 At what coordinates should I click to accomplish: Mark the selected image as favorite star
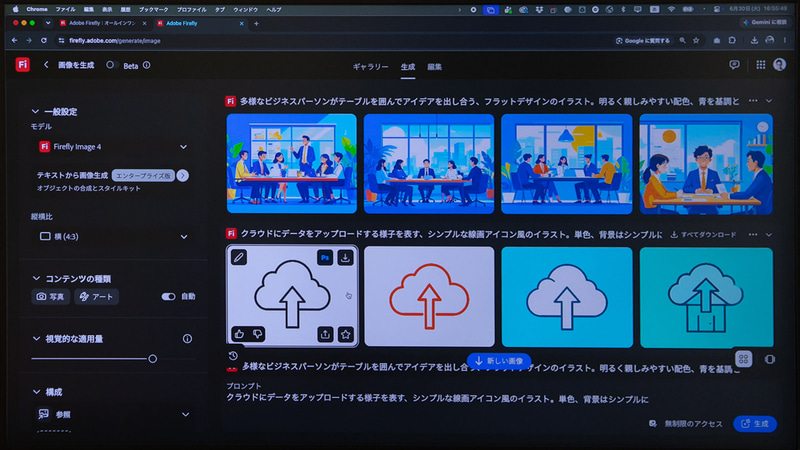click(346, 335)
